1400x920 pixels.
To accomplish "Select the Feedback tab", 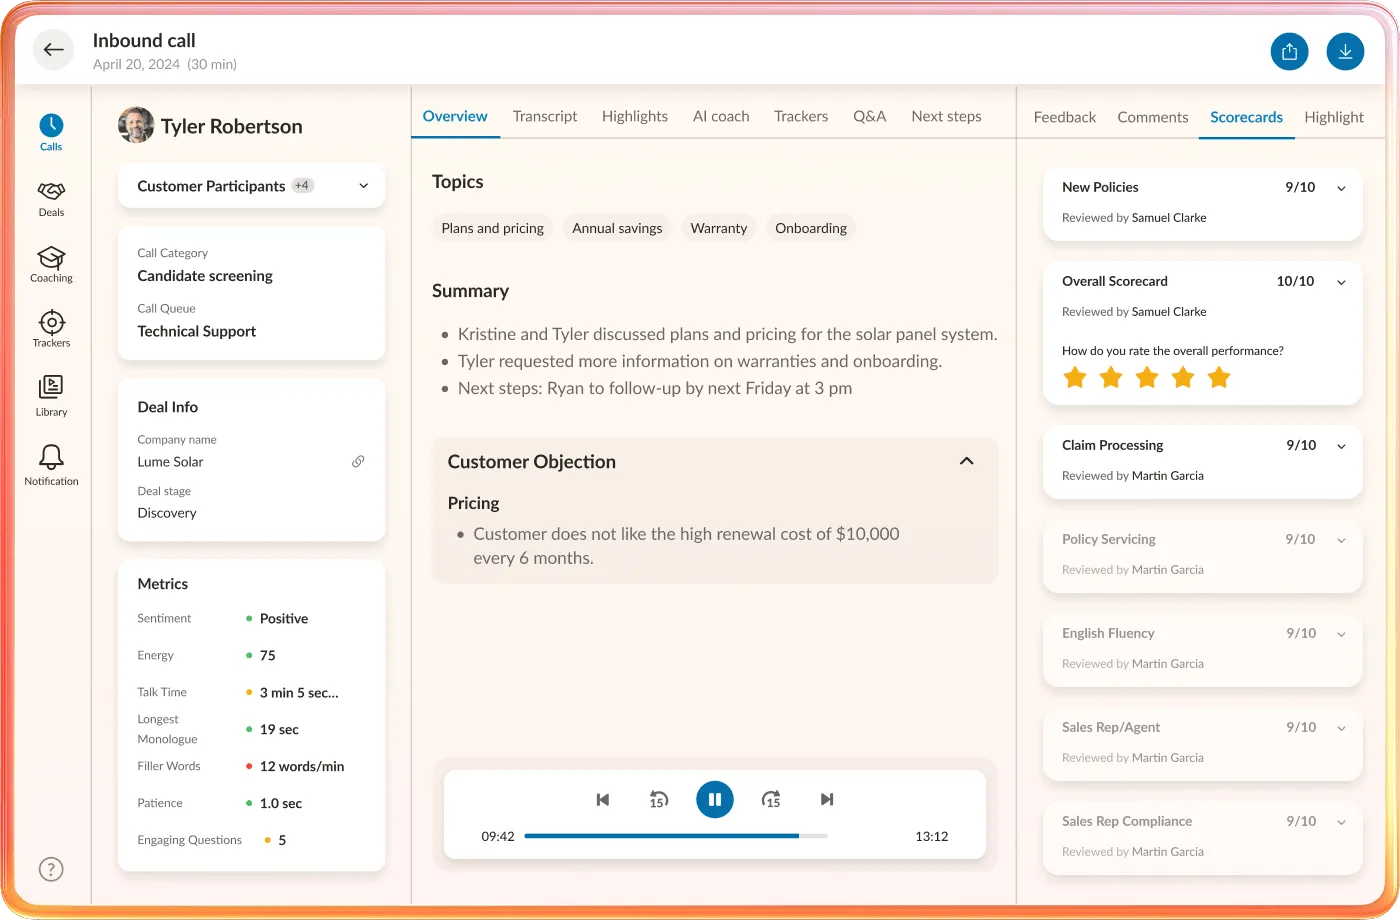I will coord(1064,116).
